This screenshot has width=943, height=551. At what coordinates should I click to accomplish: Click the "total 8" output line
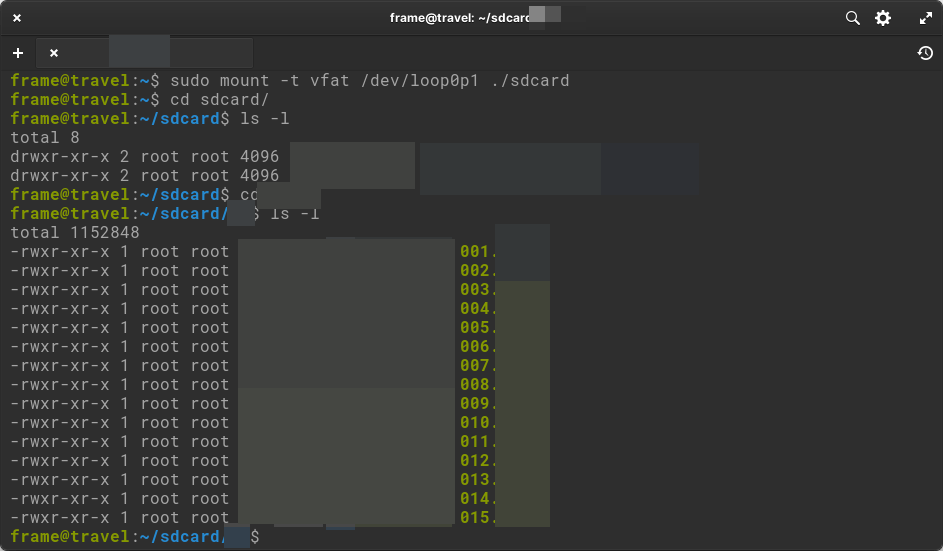(x=45, y=137)
